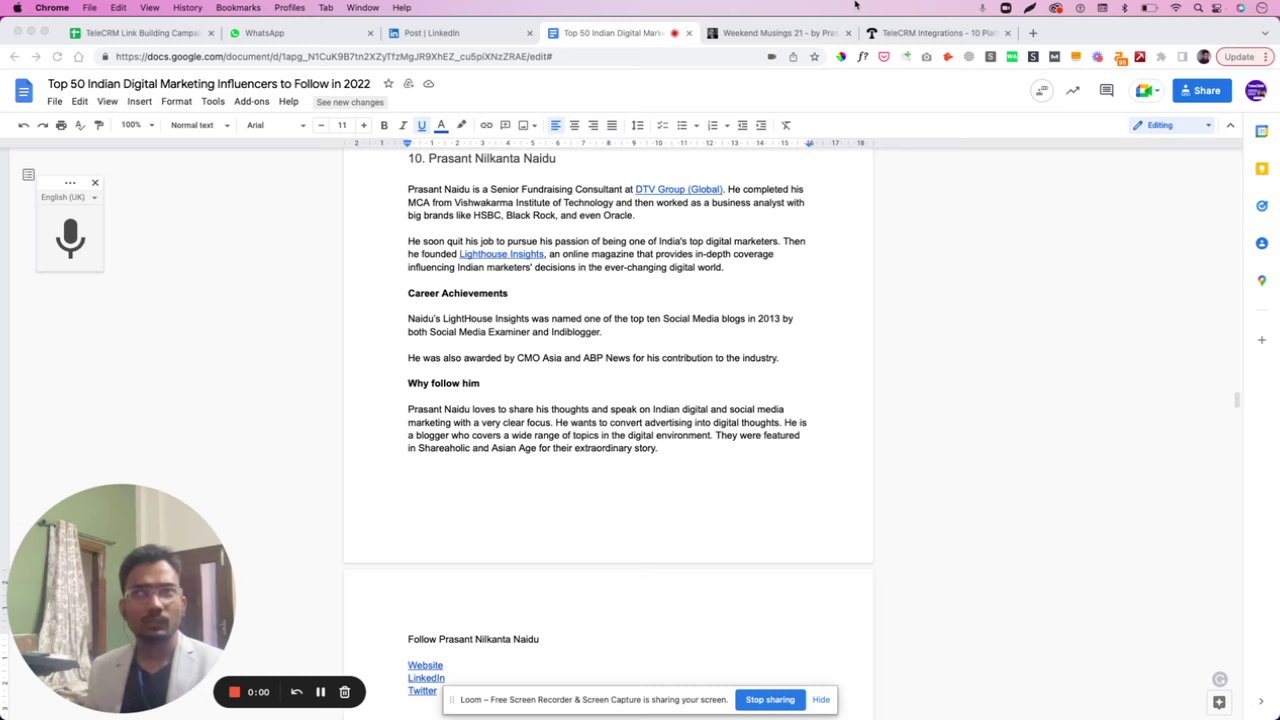Restart the Loom recording
Screen dimensions: 1280x720
click(296, 692)
